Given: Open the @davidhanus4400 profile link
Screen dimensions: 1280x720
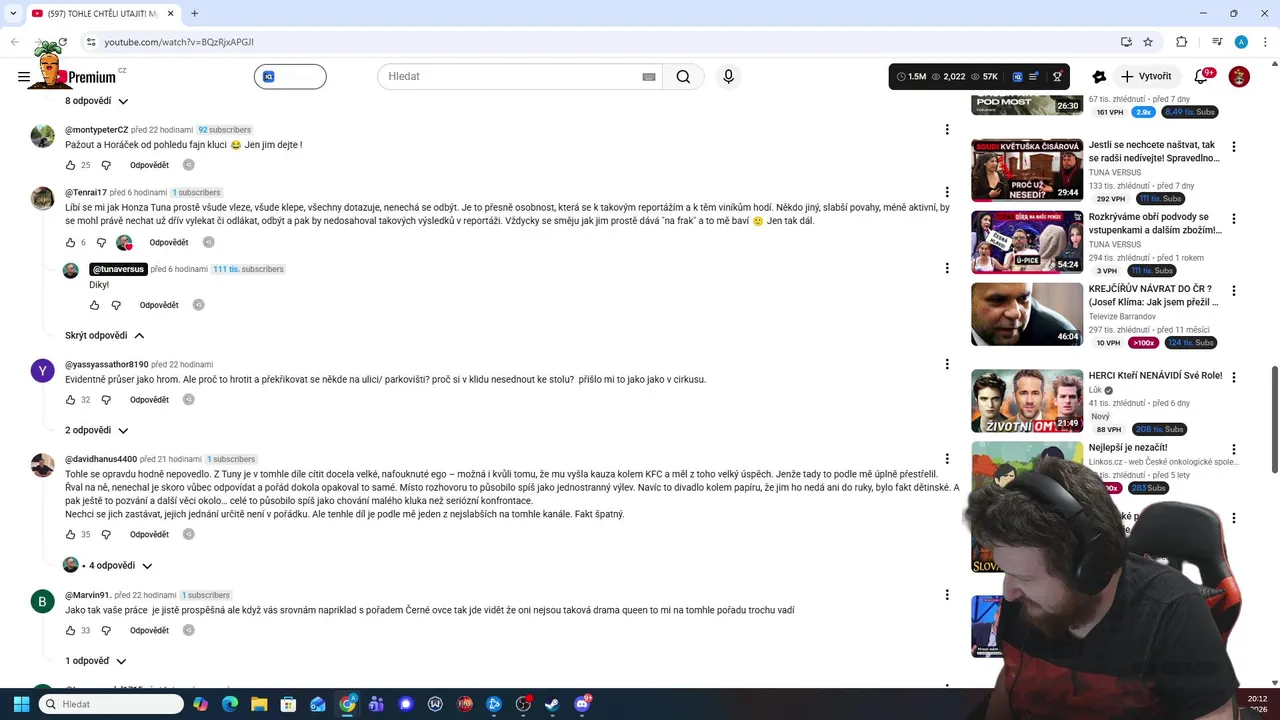Looking at the screenshot, I should tap(101, 459).
